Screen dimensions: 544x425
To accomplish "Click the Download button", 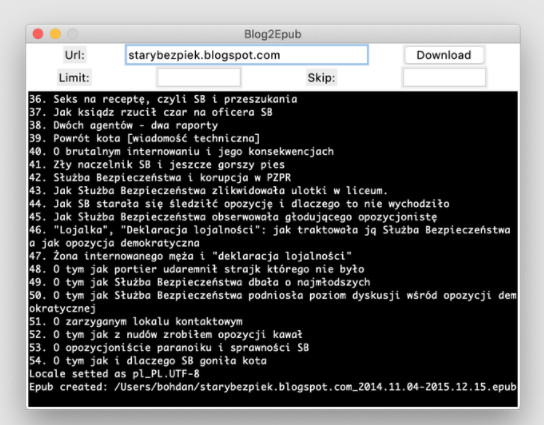I will tap(444, 55).
